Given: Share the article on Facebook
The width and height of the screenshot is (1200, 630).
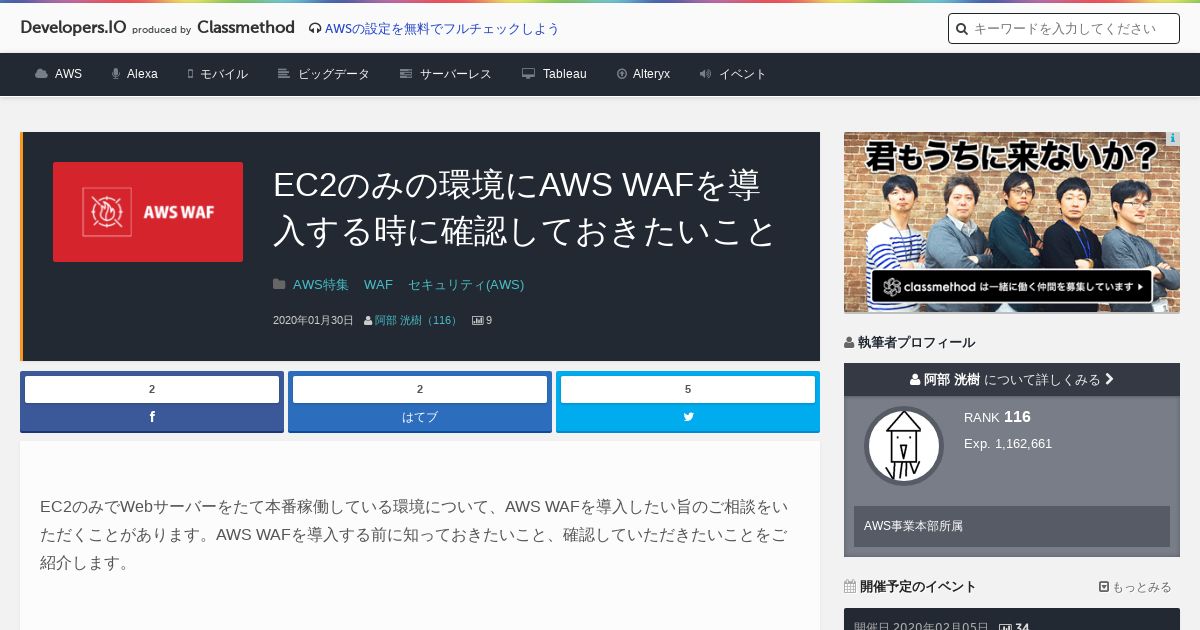Looking at the screenshot, I should [x=152, y=417].
